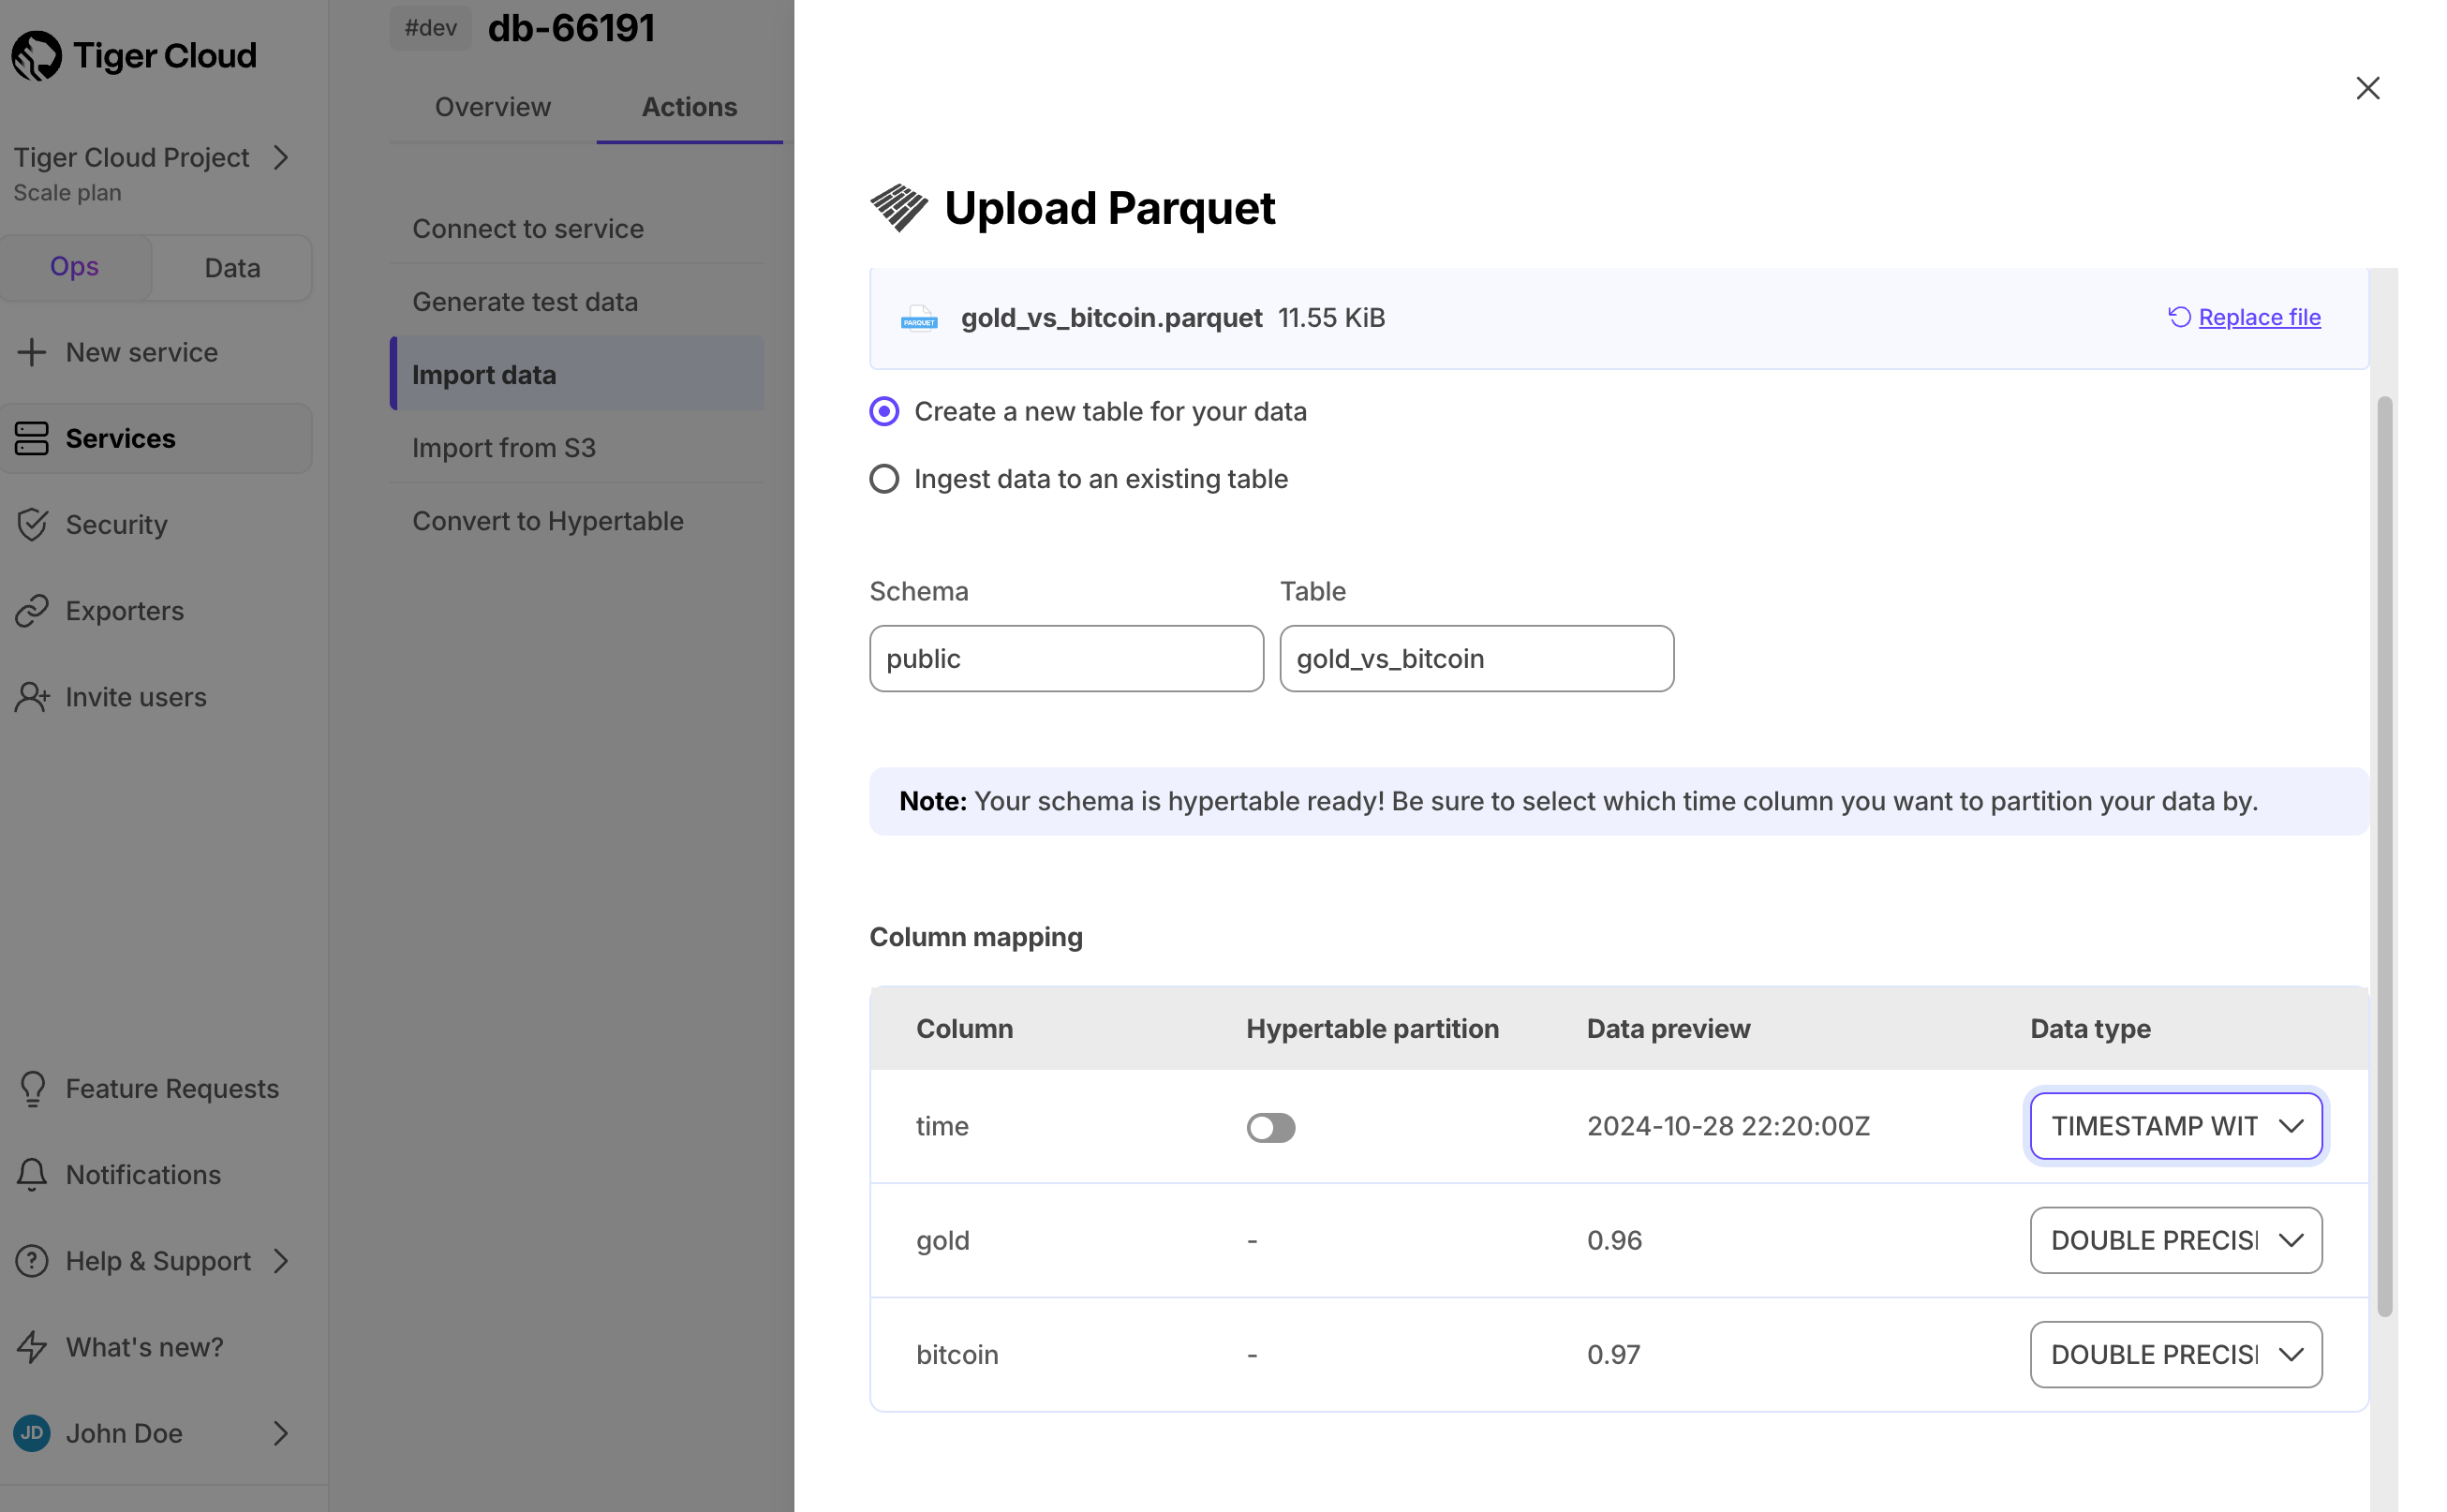Click the Feature Requests lightbulb icon
Screen dimensions: 2447x1512
coord(31,1088)
